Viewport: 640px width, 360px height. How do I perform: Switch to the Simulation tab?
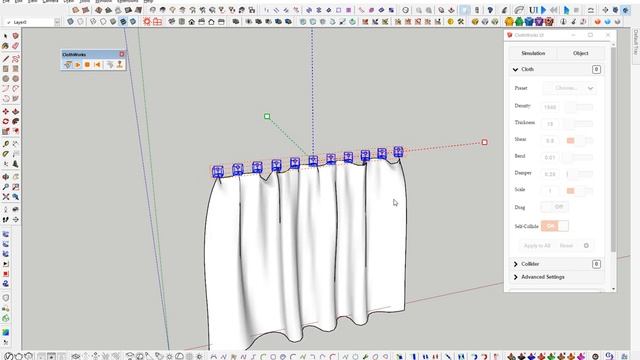[x=533, y=53]
